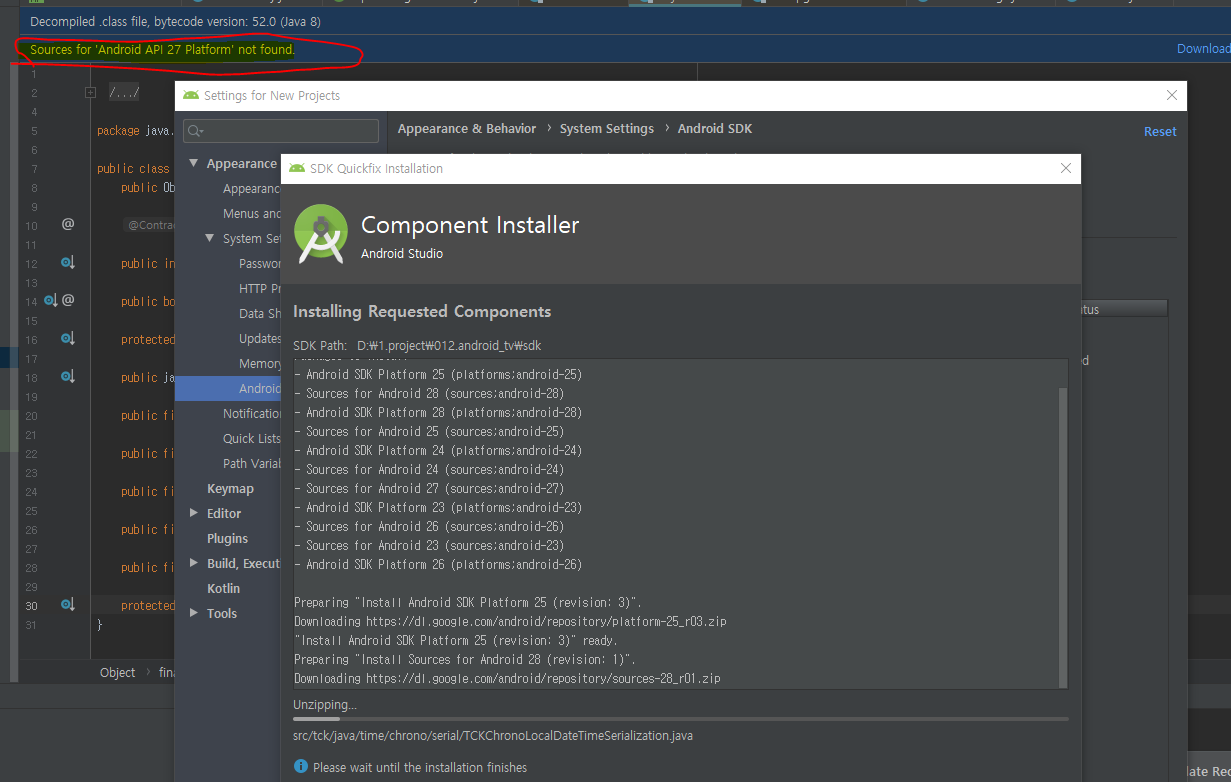1231x782 pixels.
Task: Open the Path Variables settings page
Action: pyautogui.click(x=251, y=464)
